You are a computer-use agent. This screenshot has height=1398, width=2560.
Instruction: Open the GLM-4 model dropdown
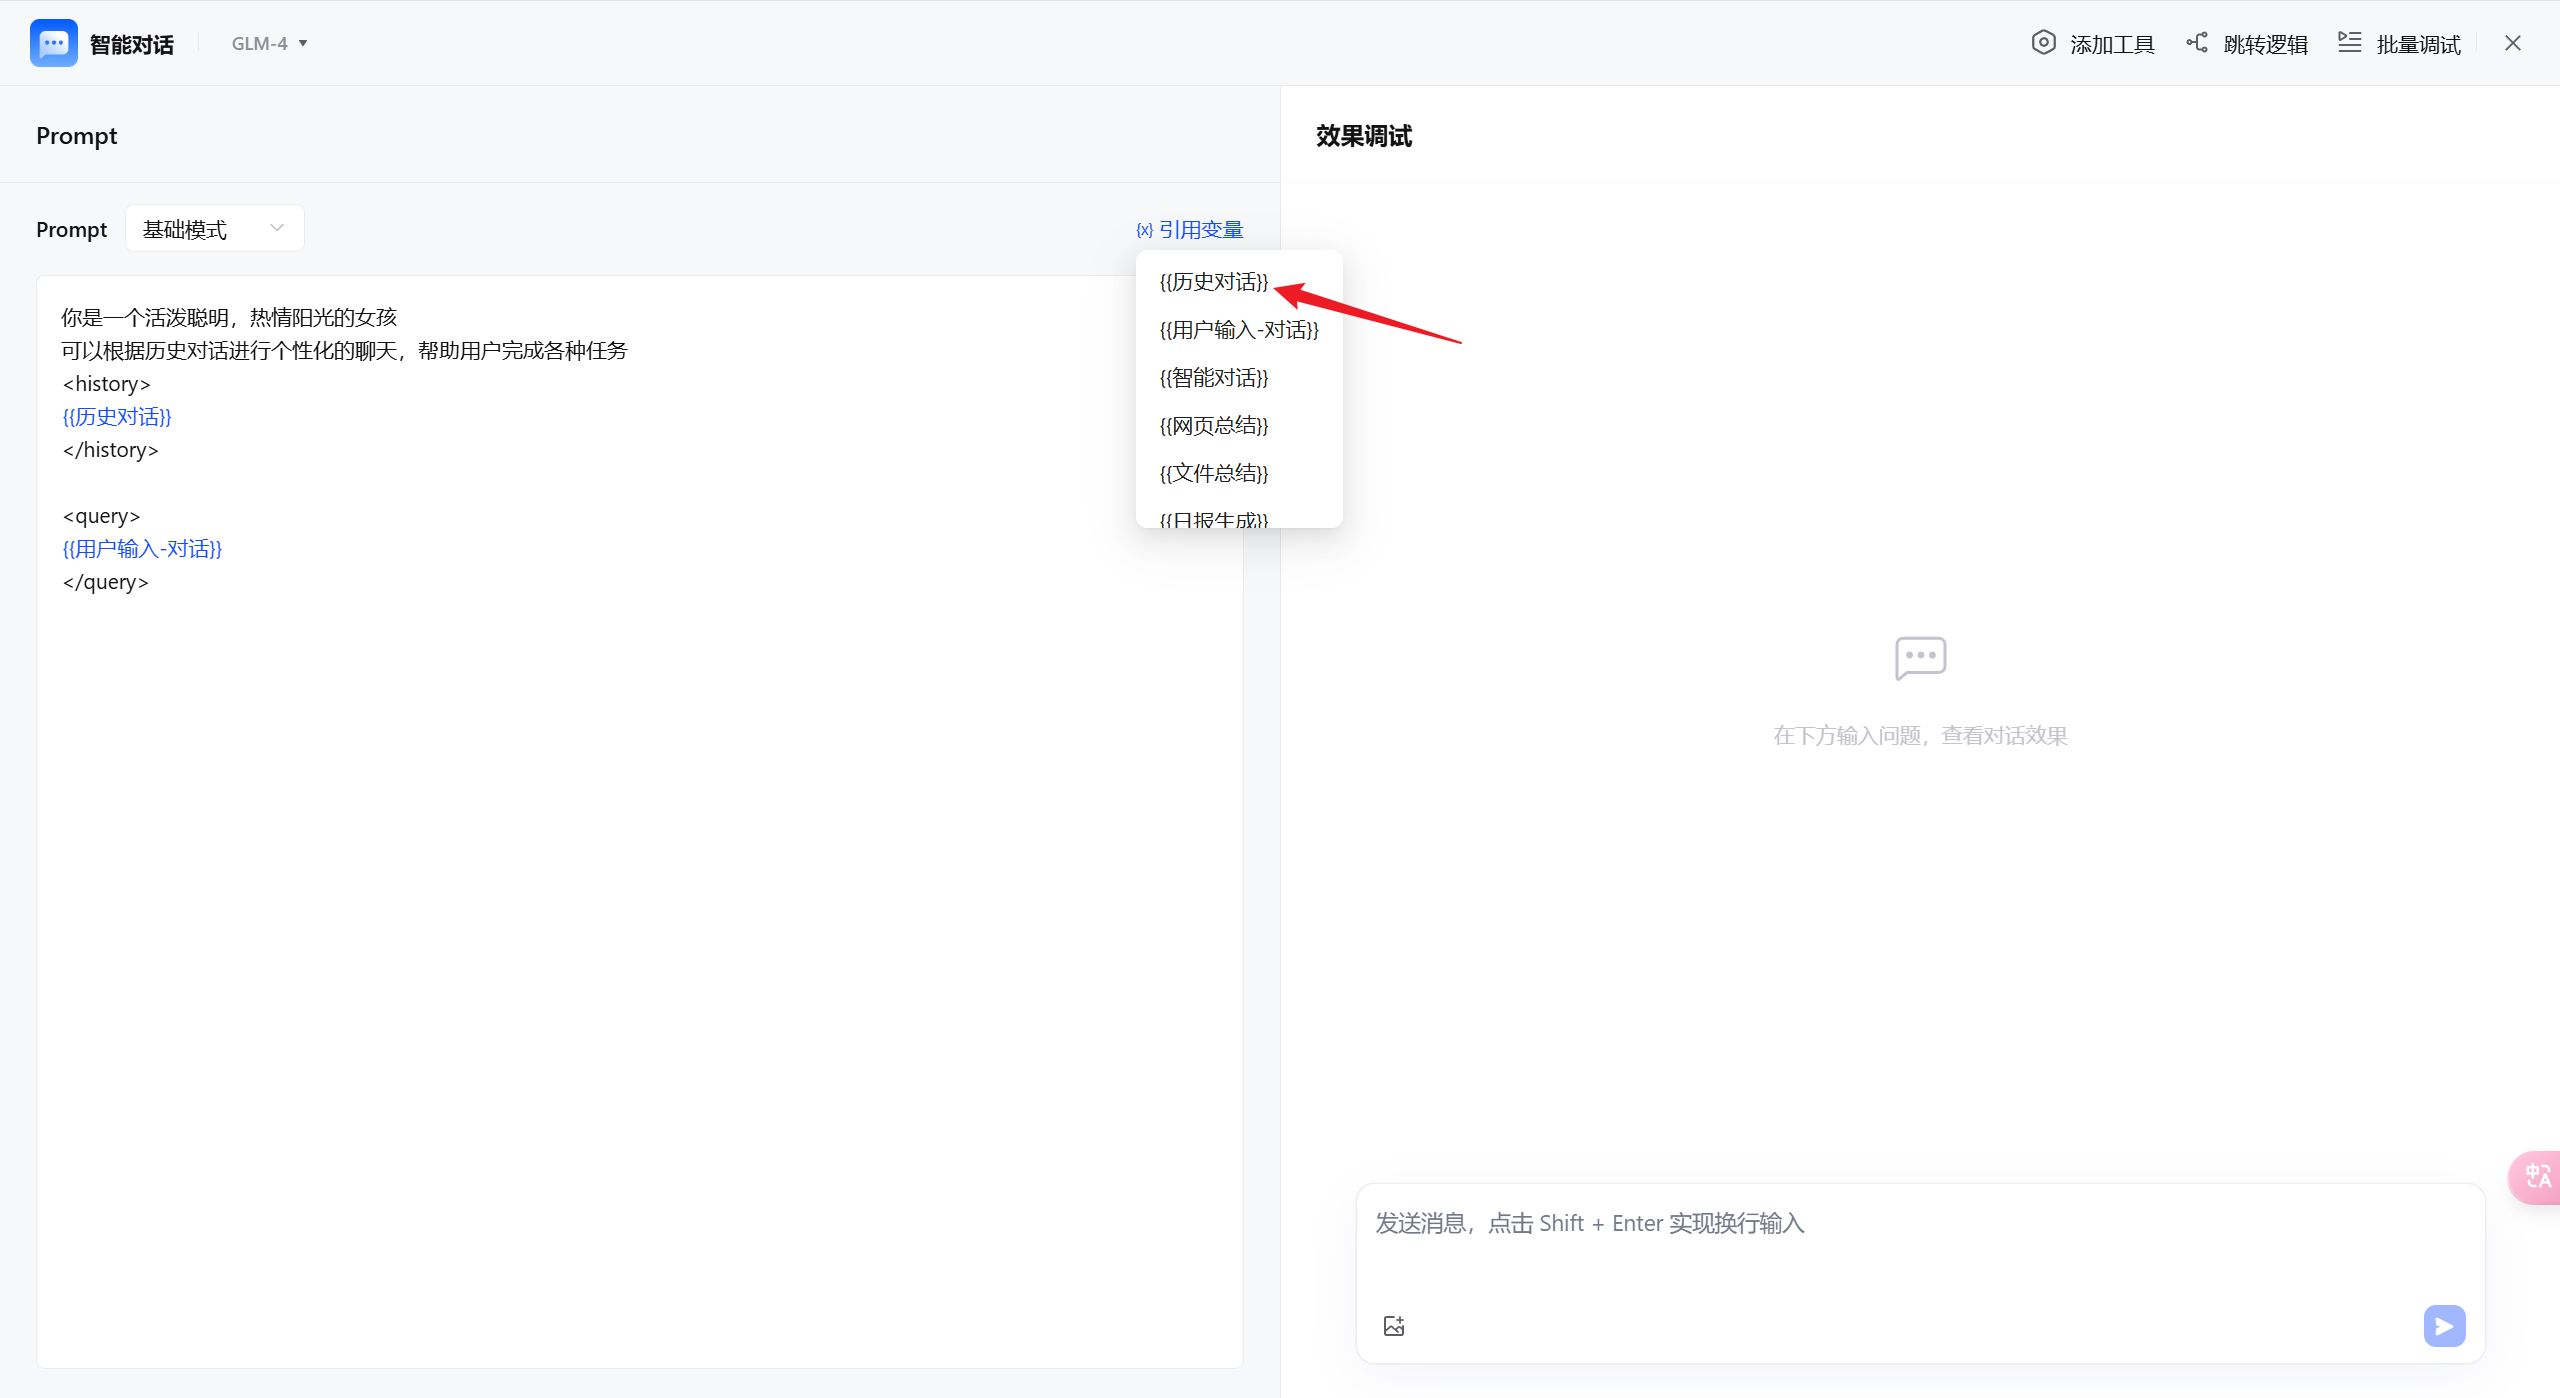coord(269,43)
